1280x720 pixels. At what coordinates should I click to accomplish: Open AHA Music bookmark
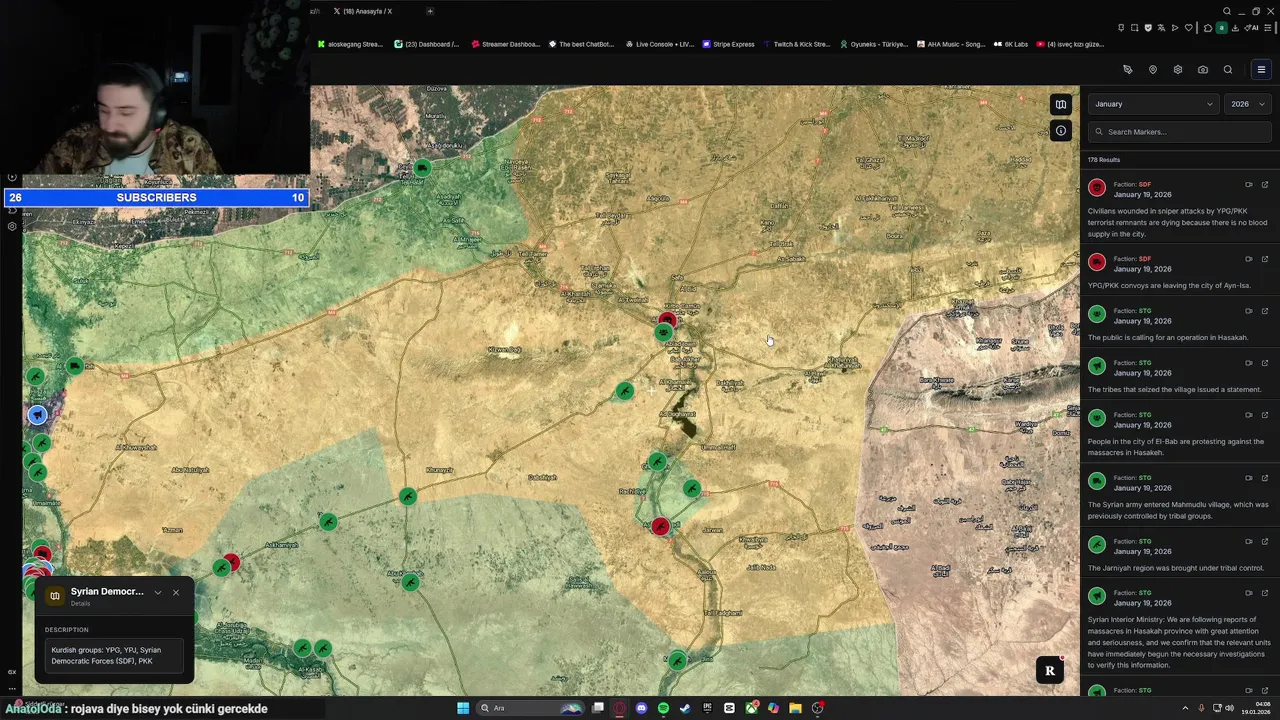click(x=952, y=44)
